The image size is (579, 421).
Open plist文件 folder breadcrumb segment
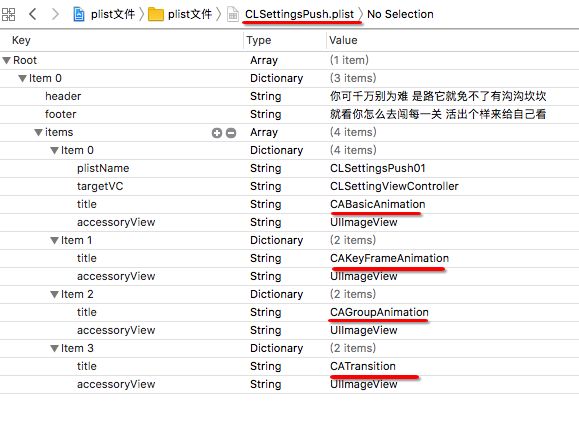(x=190, y=14)
